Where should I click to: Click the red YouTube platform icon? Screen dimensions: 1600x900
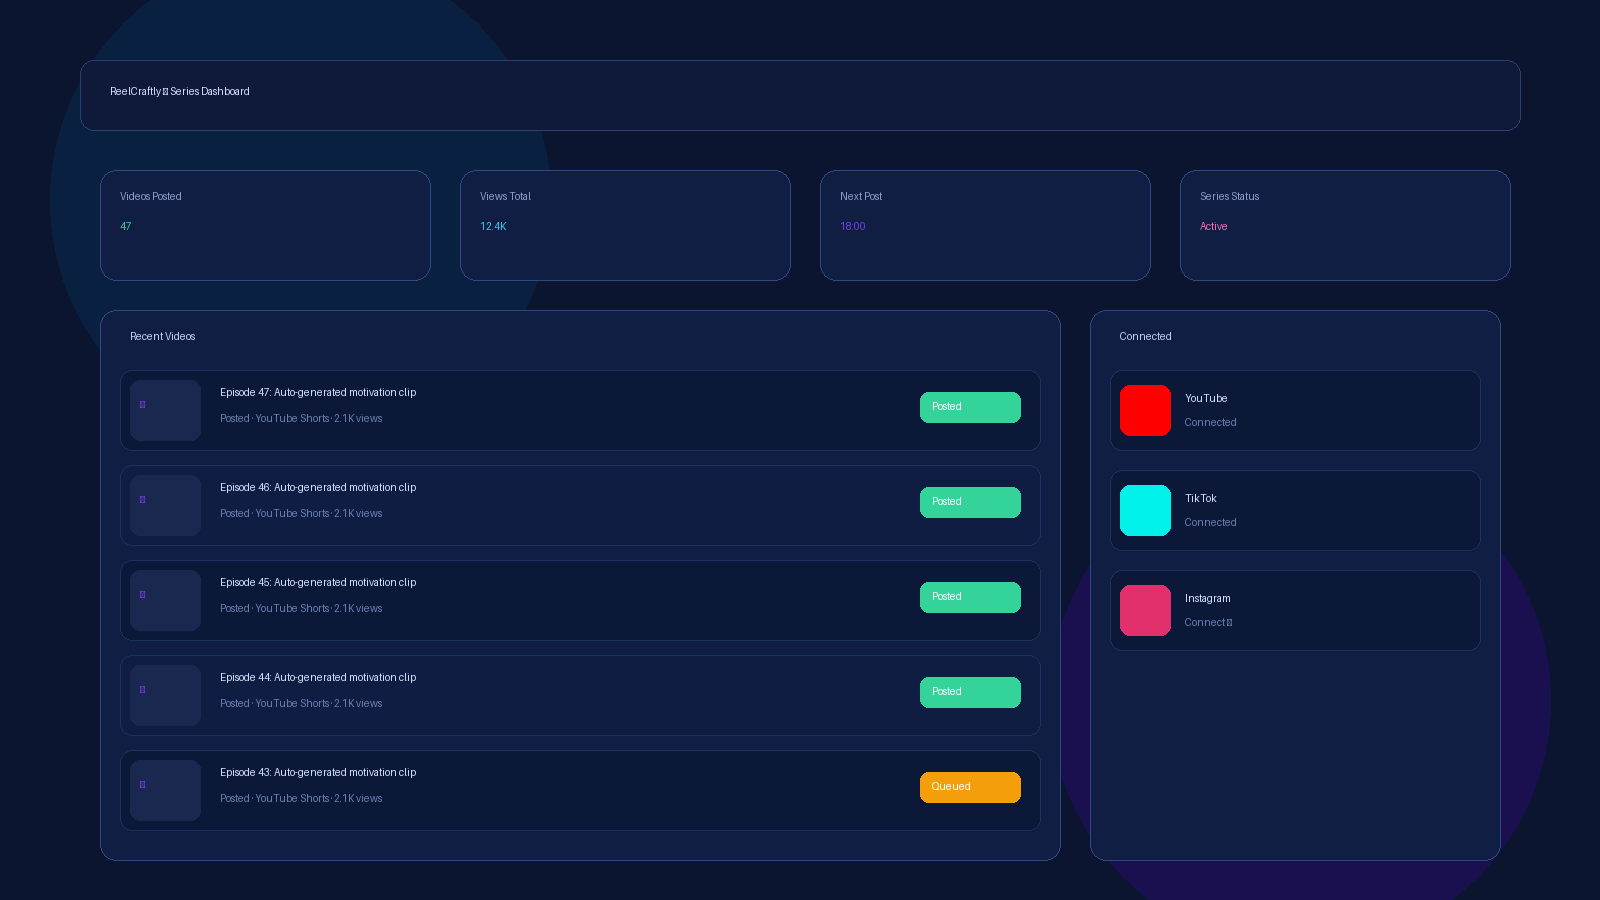(x=1145, y=410)
